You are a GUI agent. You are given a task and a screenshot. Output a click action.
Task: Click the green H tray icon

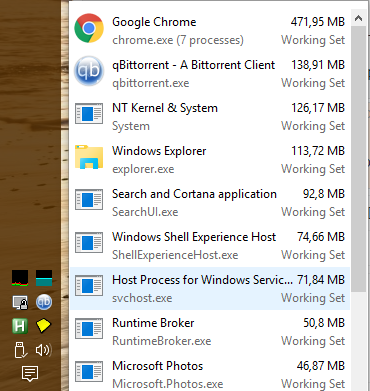point(20,326)
